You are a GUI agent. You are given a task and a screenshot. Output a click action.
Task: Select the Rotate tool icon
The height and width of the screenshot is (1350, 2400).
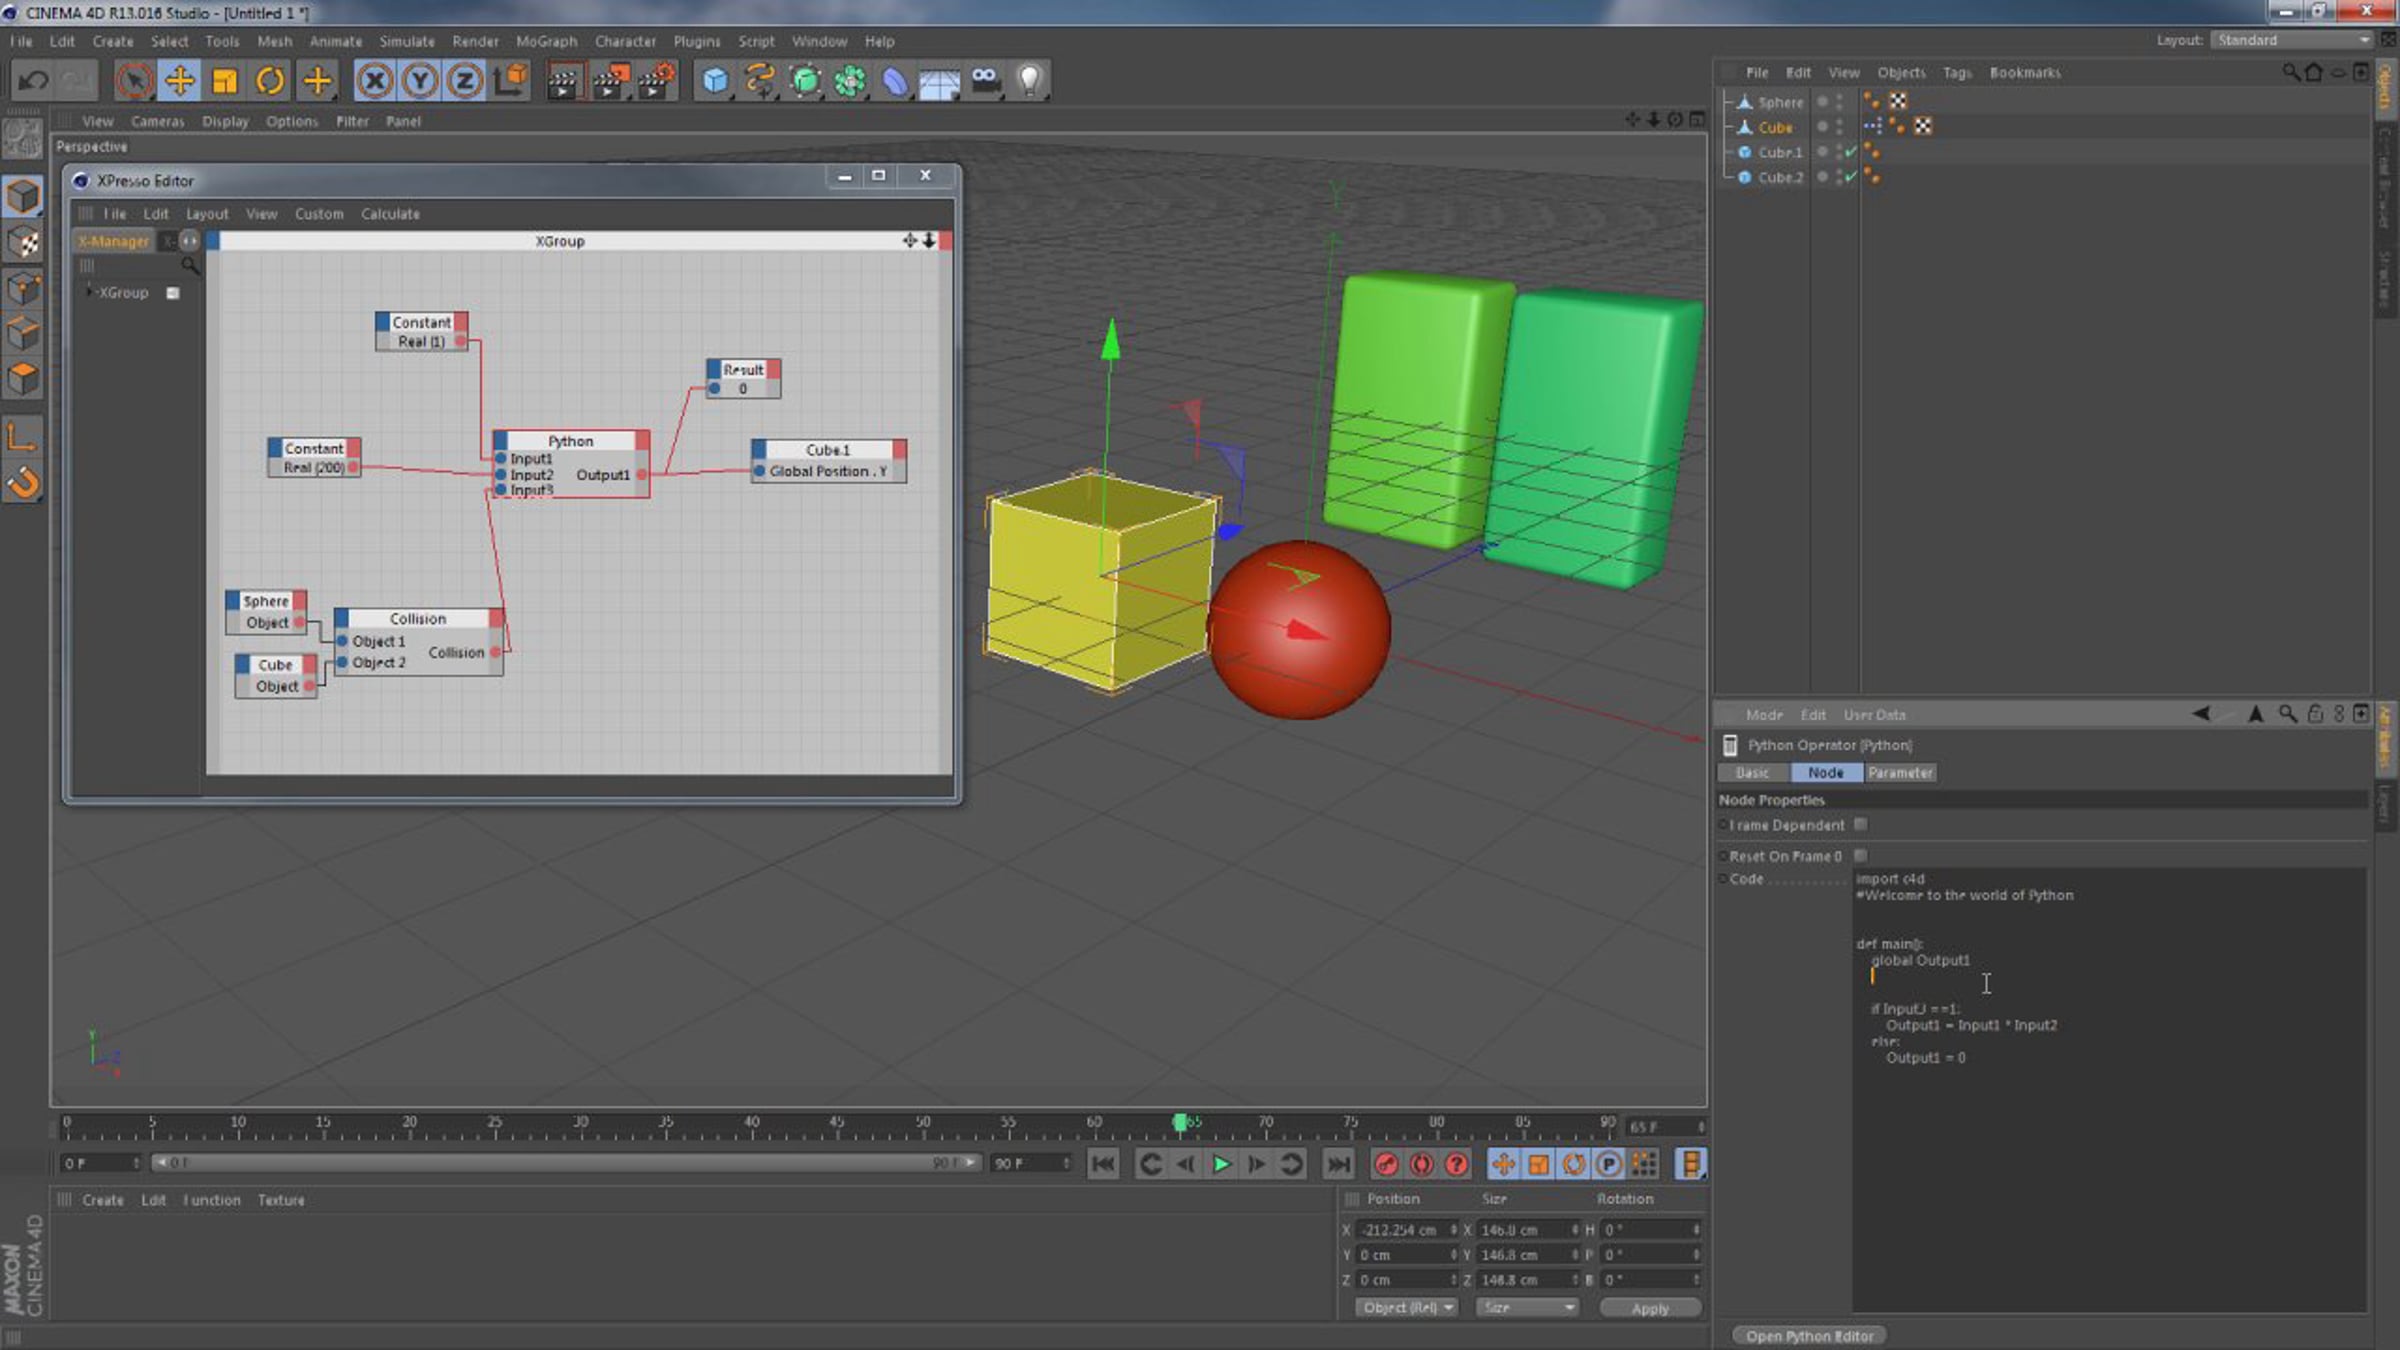pos(270,81)
